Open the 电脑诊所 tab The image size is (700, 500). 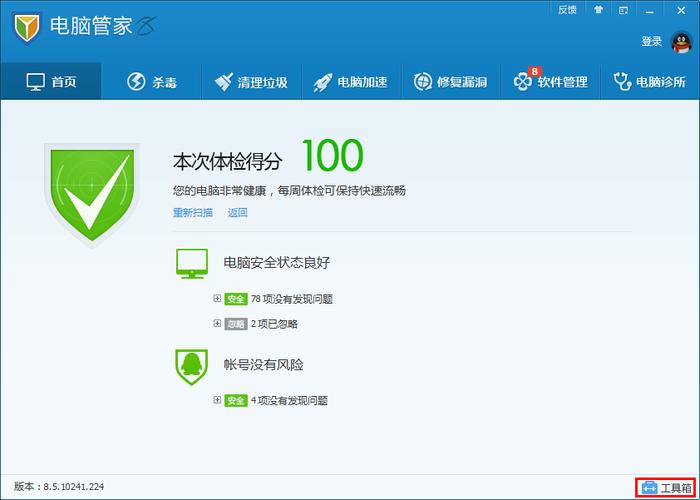coord(650,82)
